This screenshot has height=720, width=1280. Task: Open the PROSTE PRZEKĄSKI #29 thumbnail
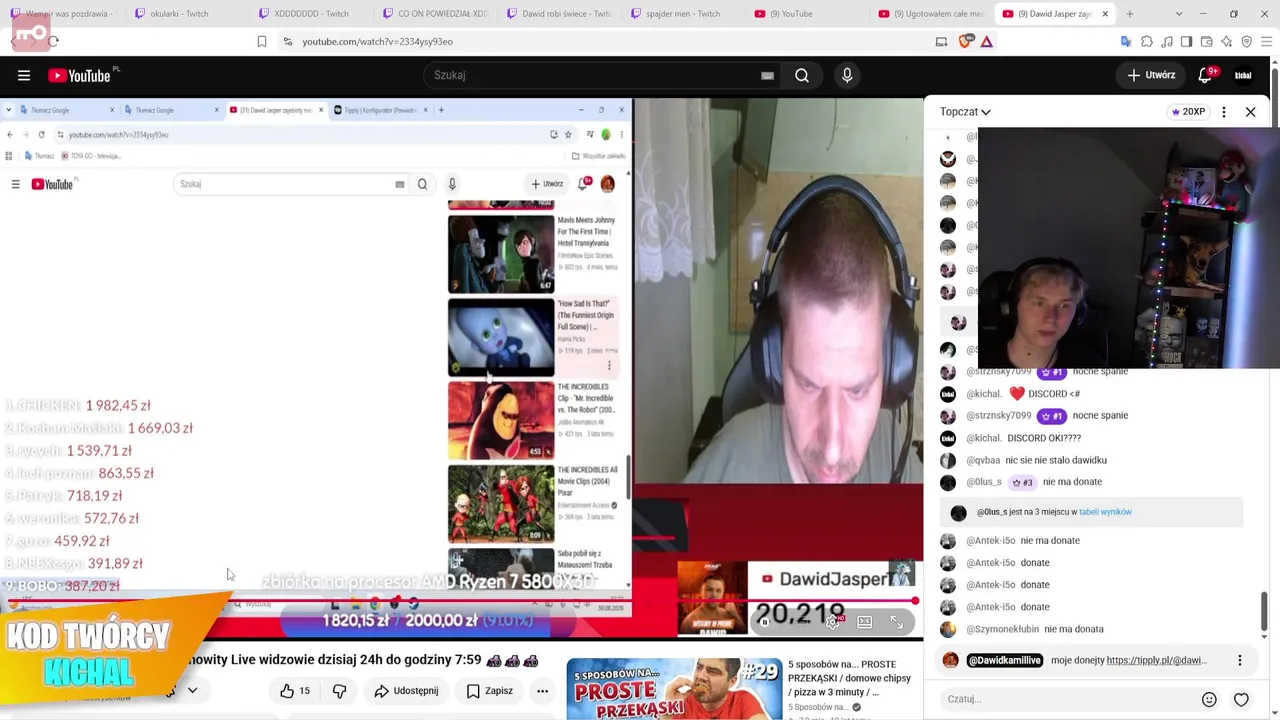coord(675,689)
